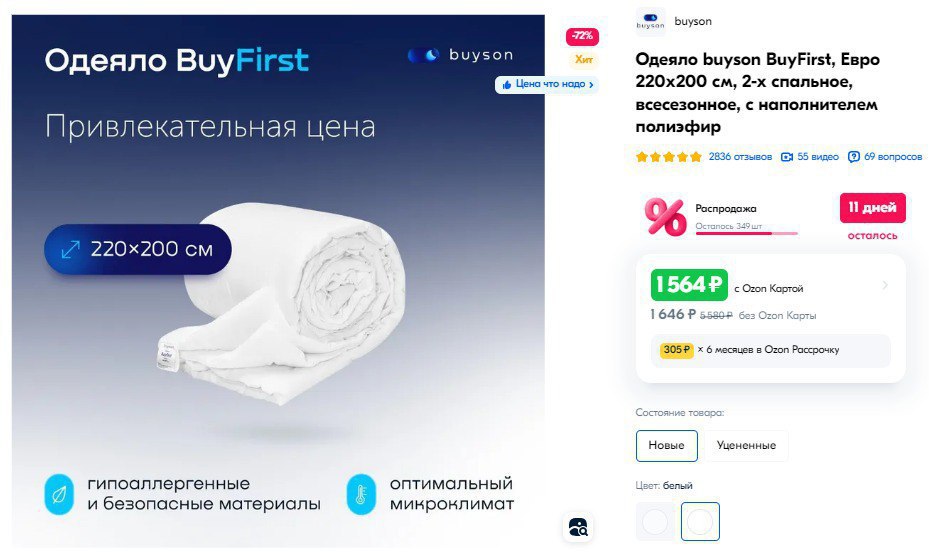The image size is (929, 559).
Task: Click the main duvet product image
Action: [278, 281]
